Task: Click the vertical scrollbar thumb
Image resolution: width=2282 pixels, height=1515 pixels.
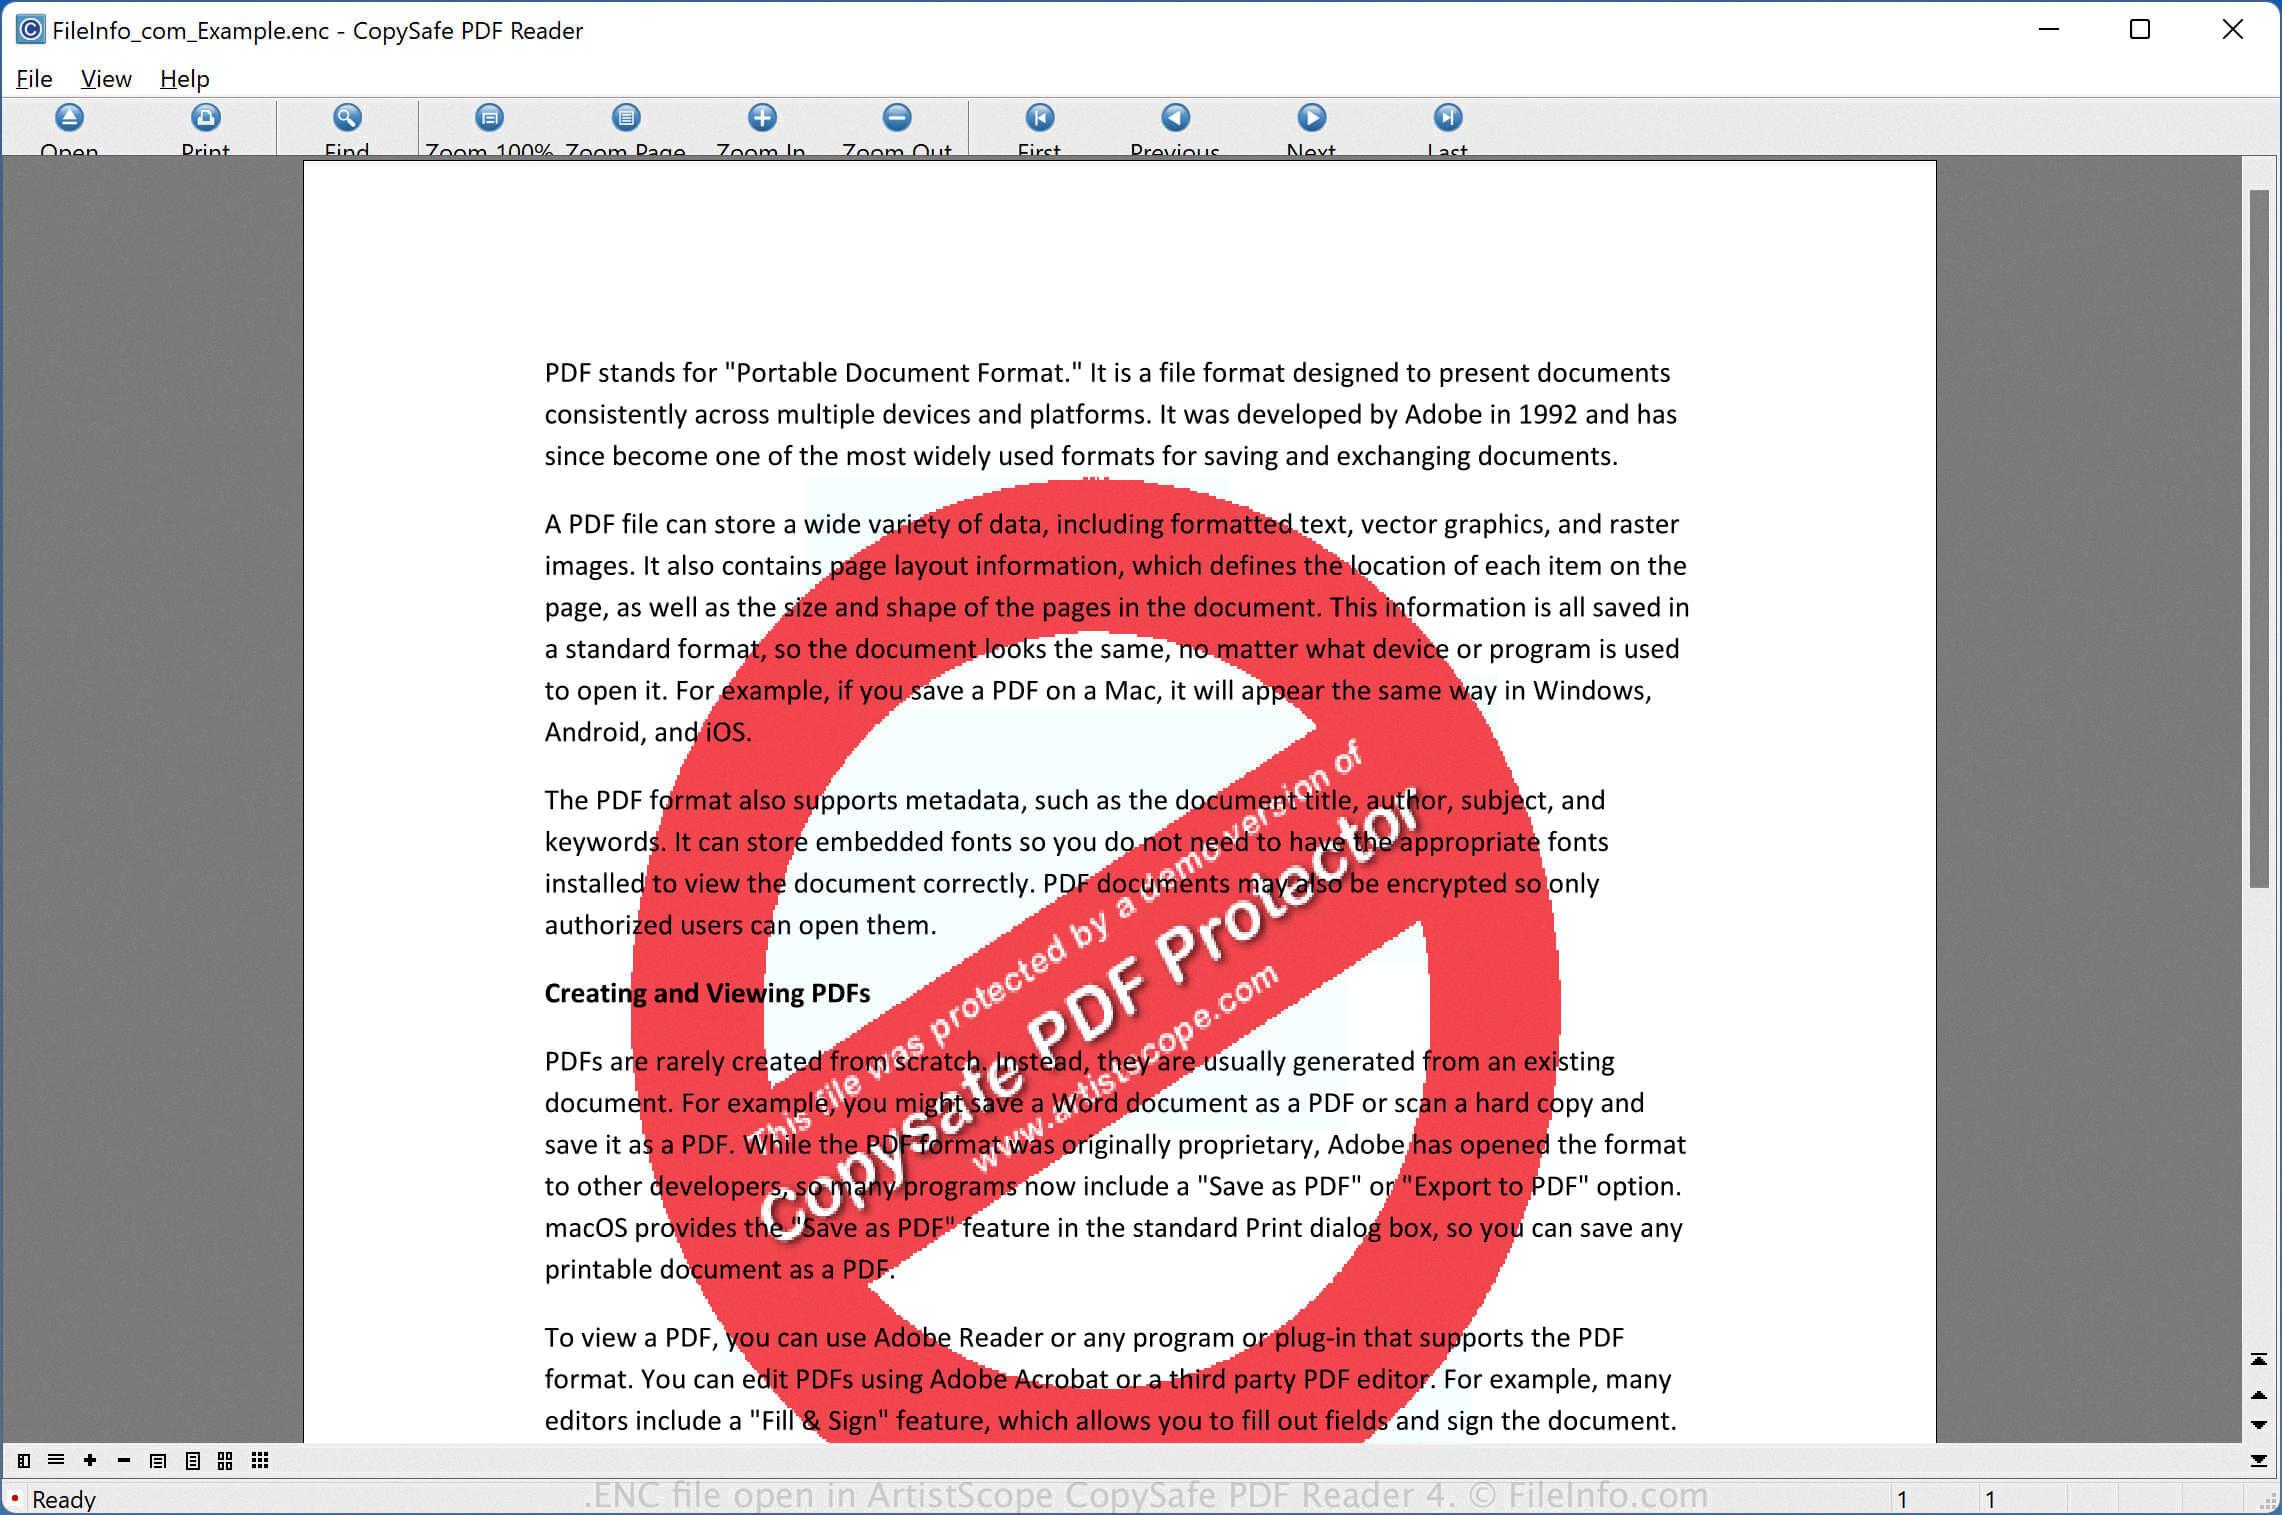Action: [2258, 538]
